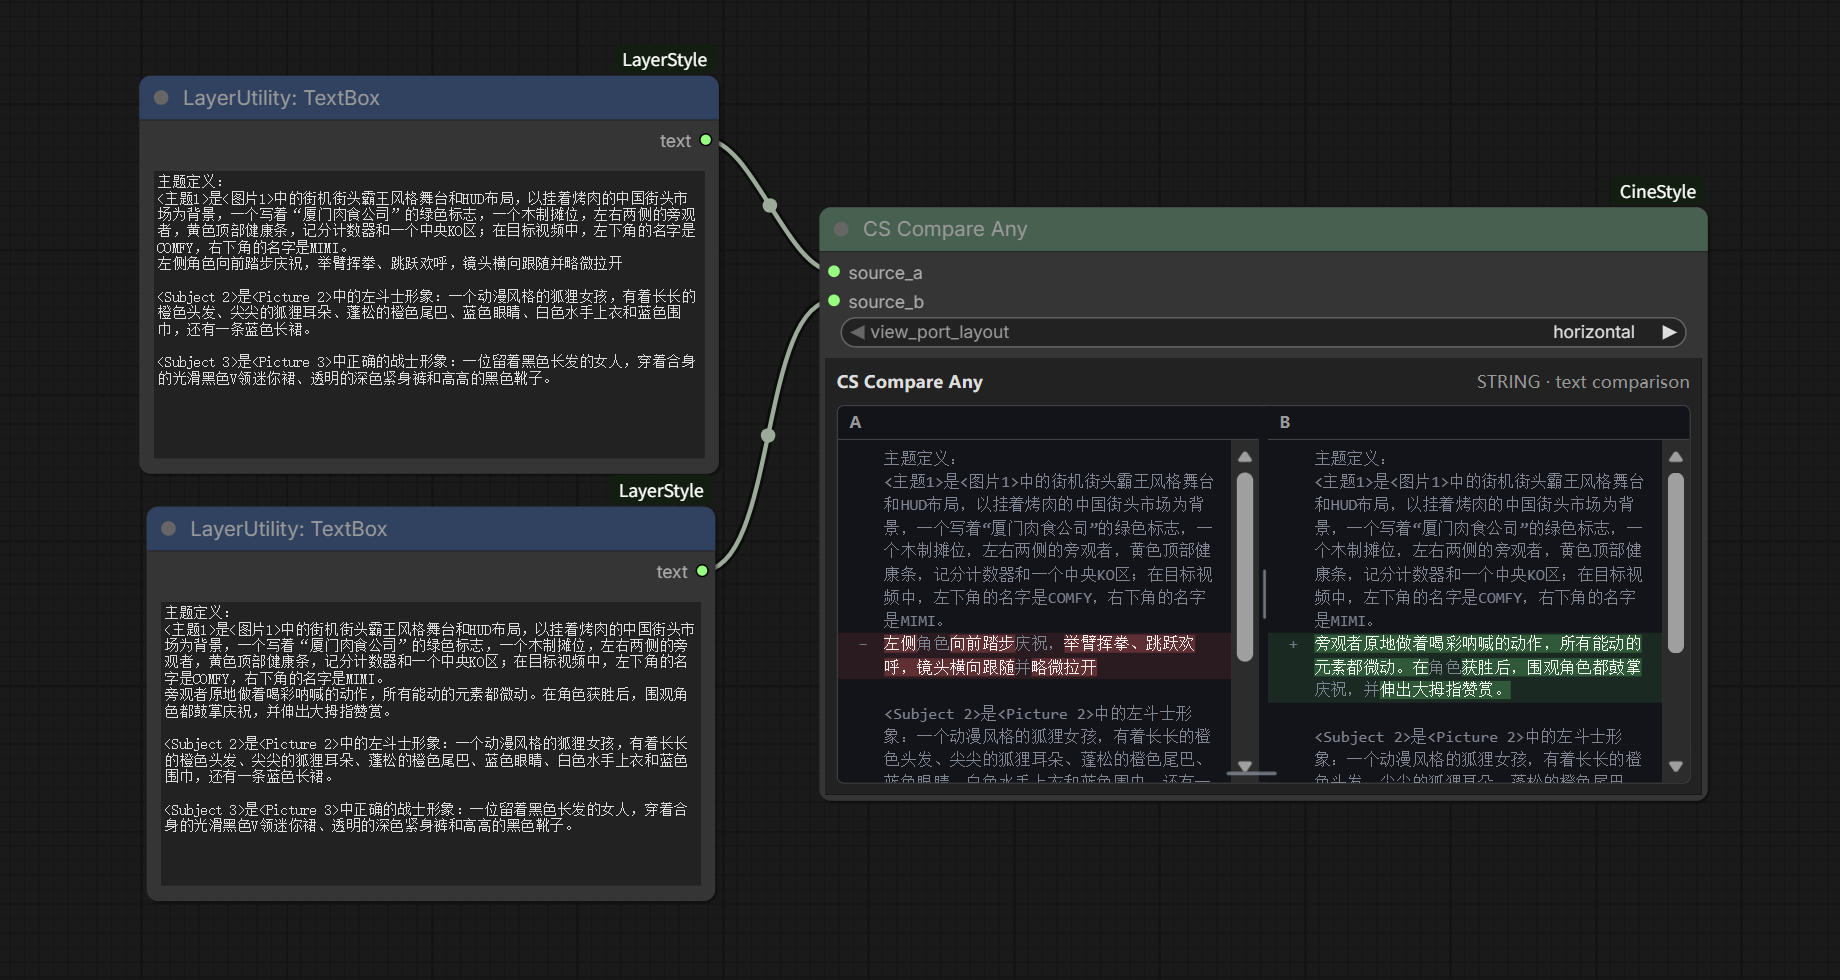This screenshot has width=1840, height=980.
Task: Click the panel A vertical scrollbar thumb
Action: pyautogui.click(x=1245, y=567)
